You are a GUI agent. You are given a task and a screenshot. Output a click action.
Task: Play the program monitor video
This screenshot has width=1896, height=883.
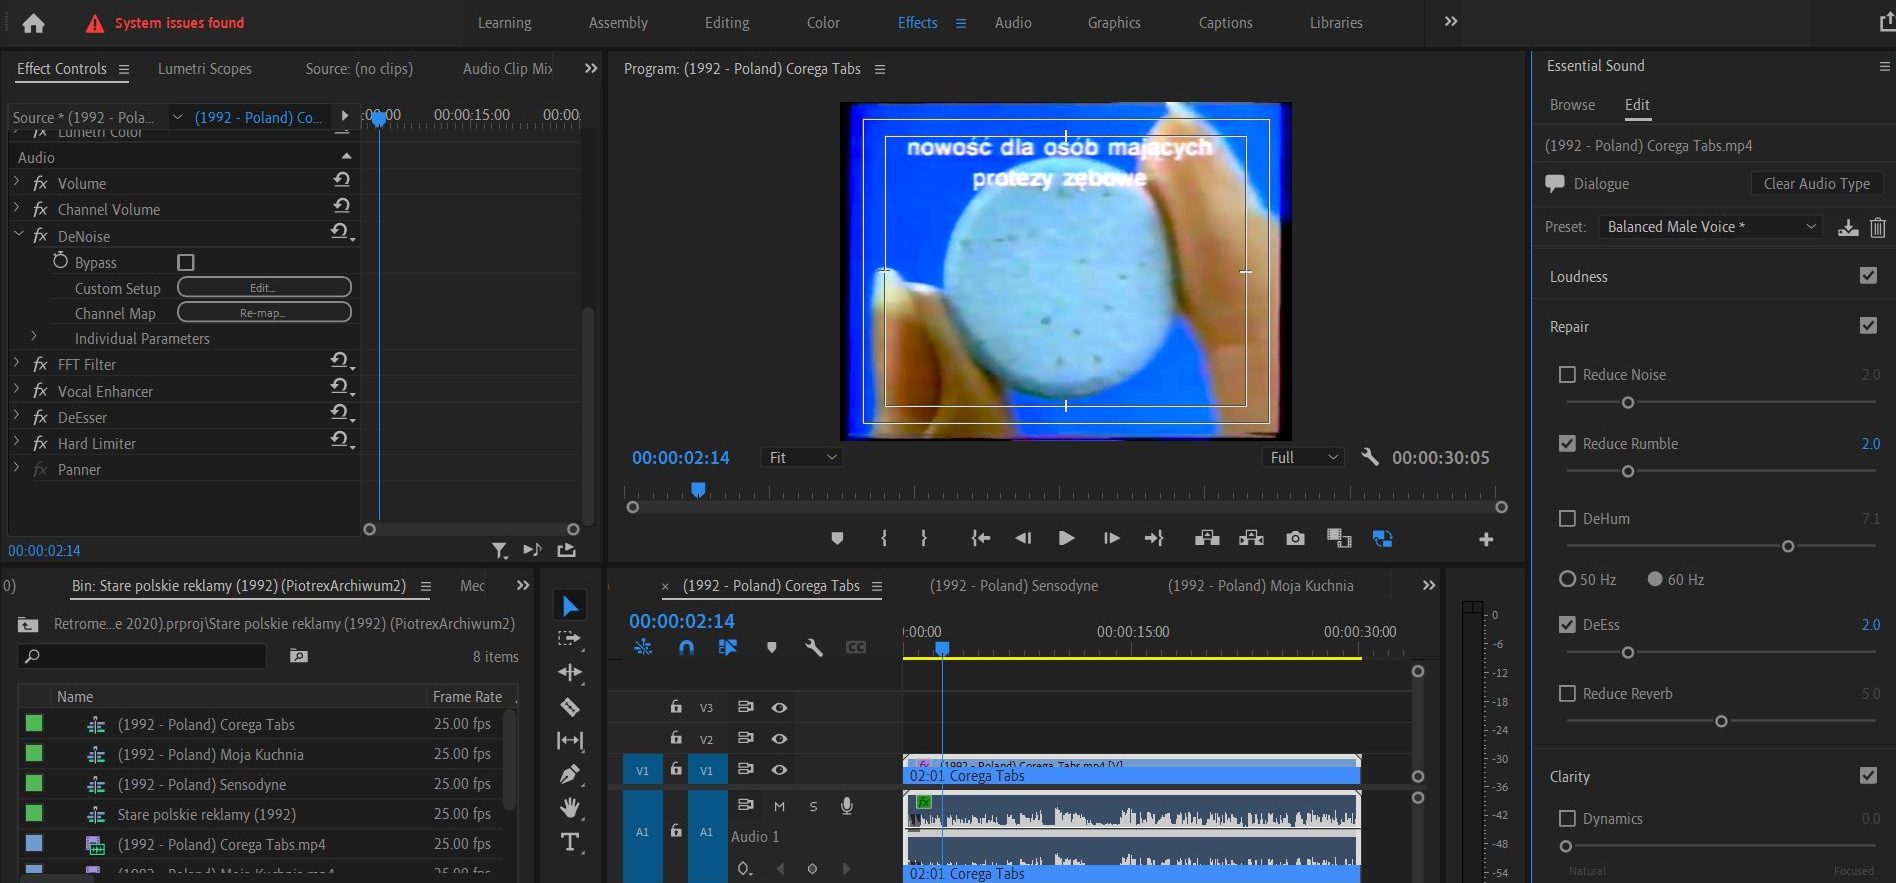[1066, 538]
